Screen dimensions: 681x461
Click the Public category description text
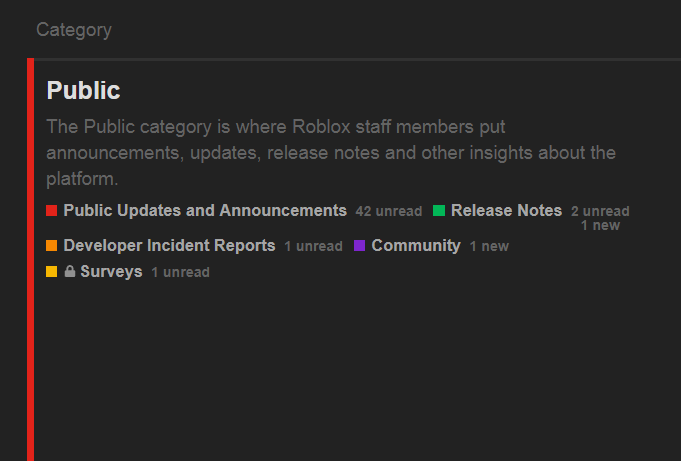331,153
